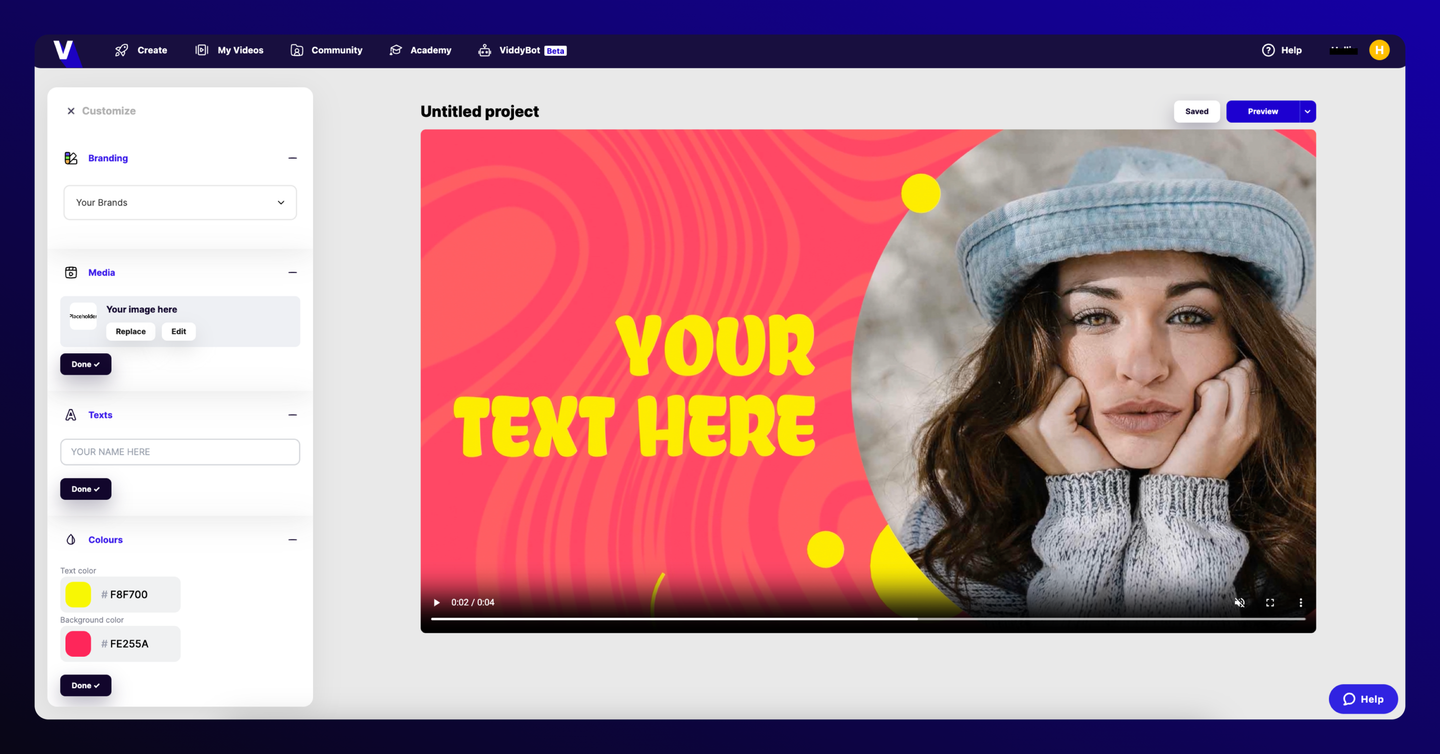Open My Videos in the top navigation
Screen dimensions: 1440x754
point(229,50)
